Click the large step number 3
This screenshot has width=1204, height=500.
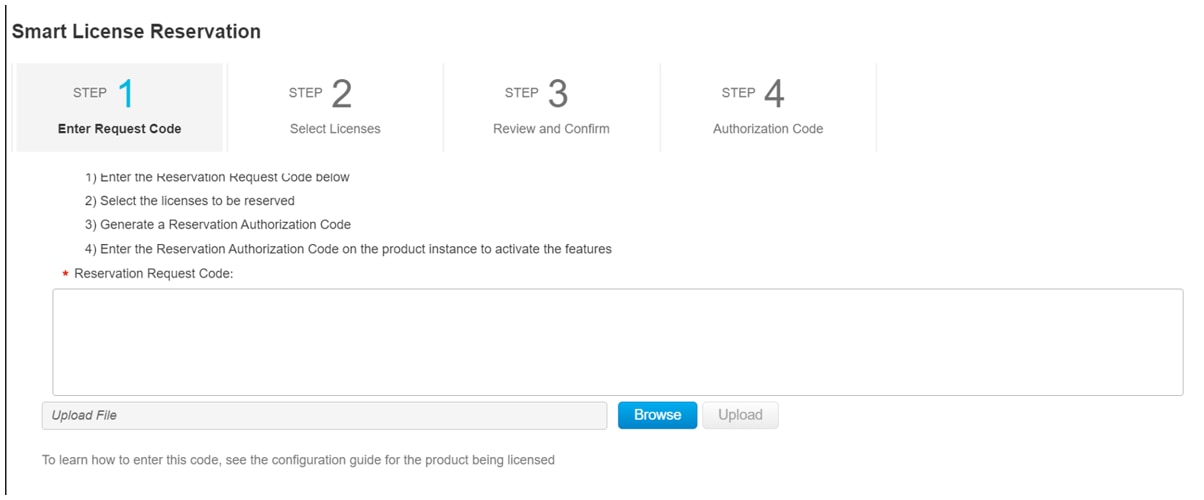(x=558, y=93)
